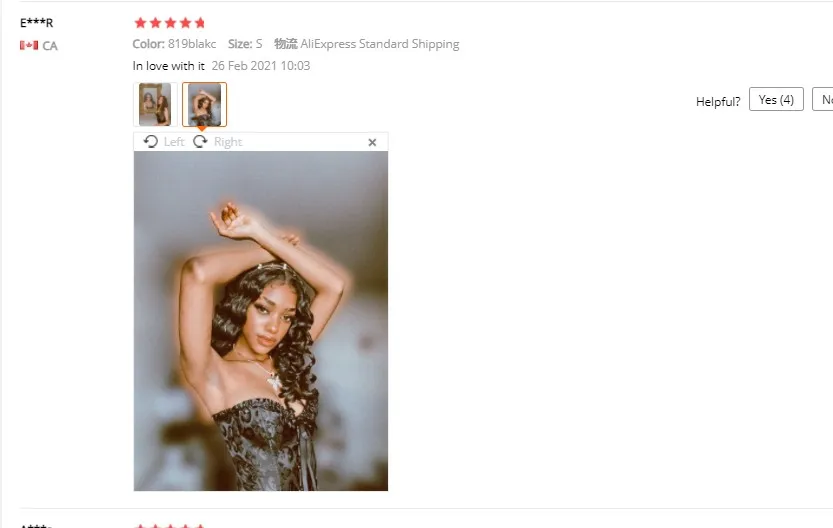The height and width of the screenshot is (528, 833).
Task: Open the first review photo thumbnail
Action: [x=155, y=104]
